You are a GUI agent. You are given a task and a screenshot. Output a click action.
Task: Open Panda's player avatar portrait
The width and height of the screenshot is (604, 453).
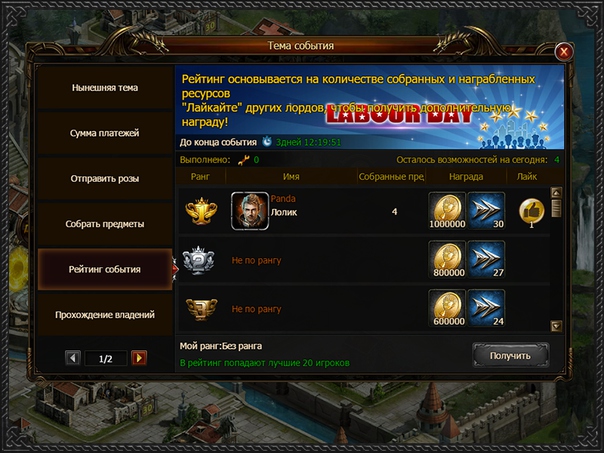(x=250, y=211)
